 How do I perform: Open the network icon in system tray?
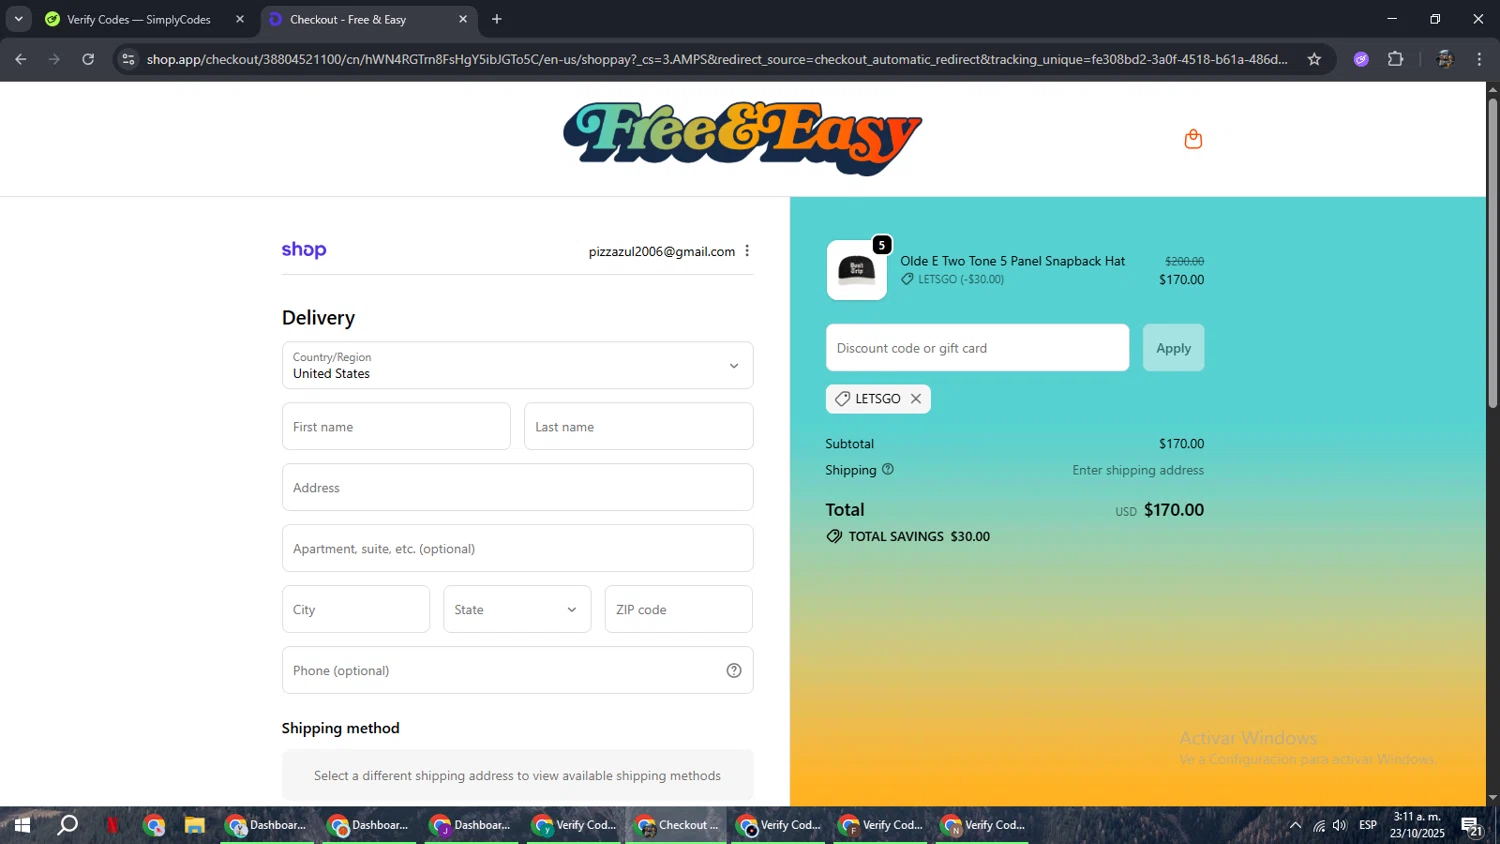tap(1318, 825)
